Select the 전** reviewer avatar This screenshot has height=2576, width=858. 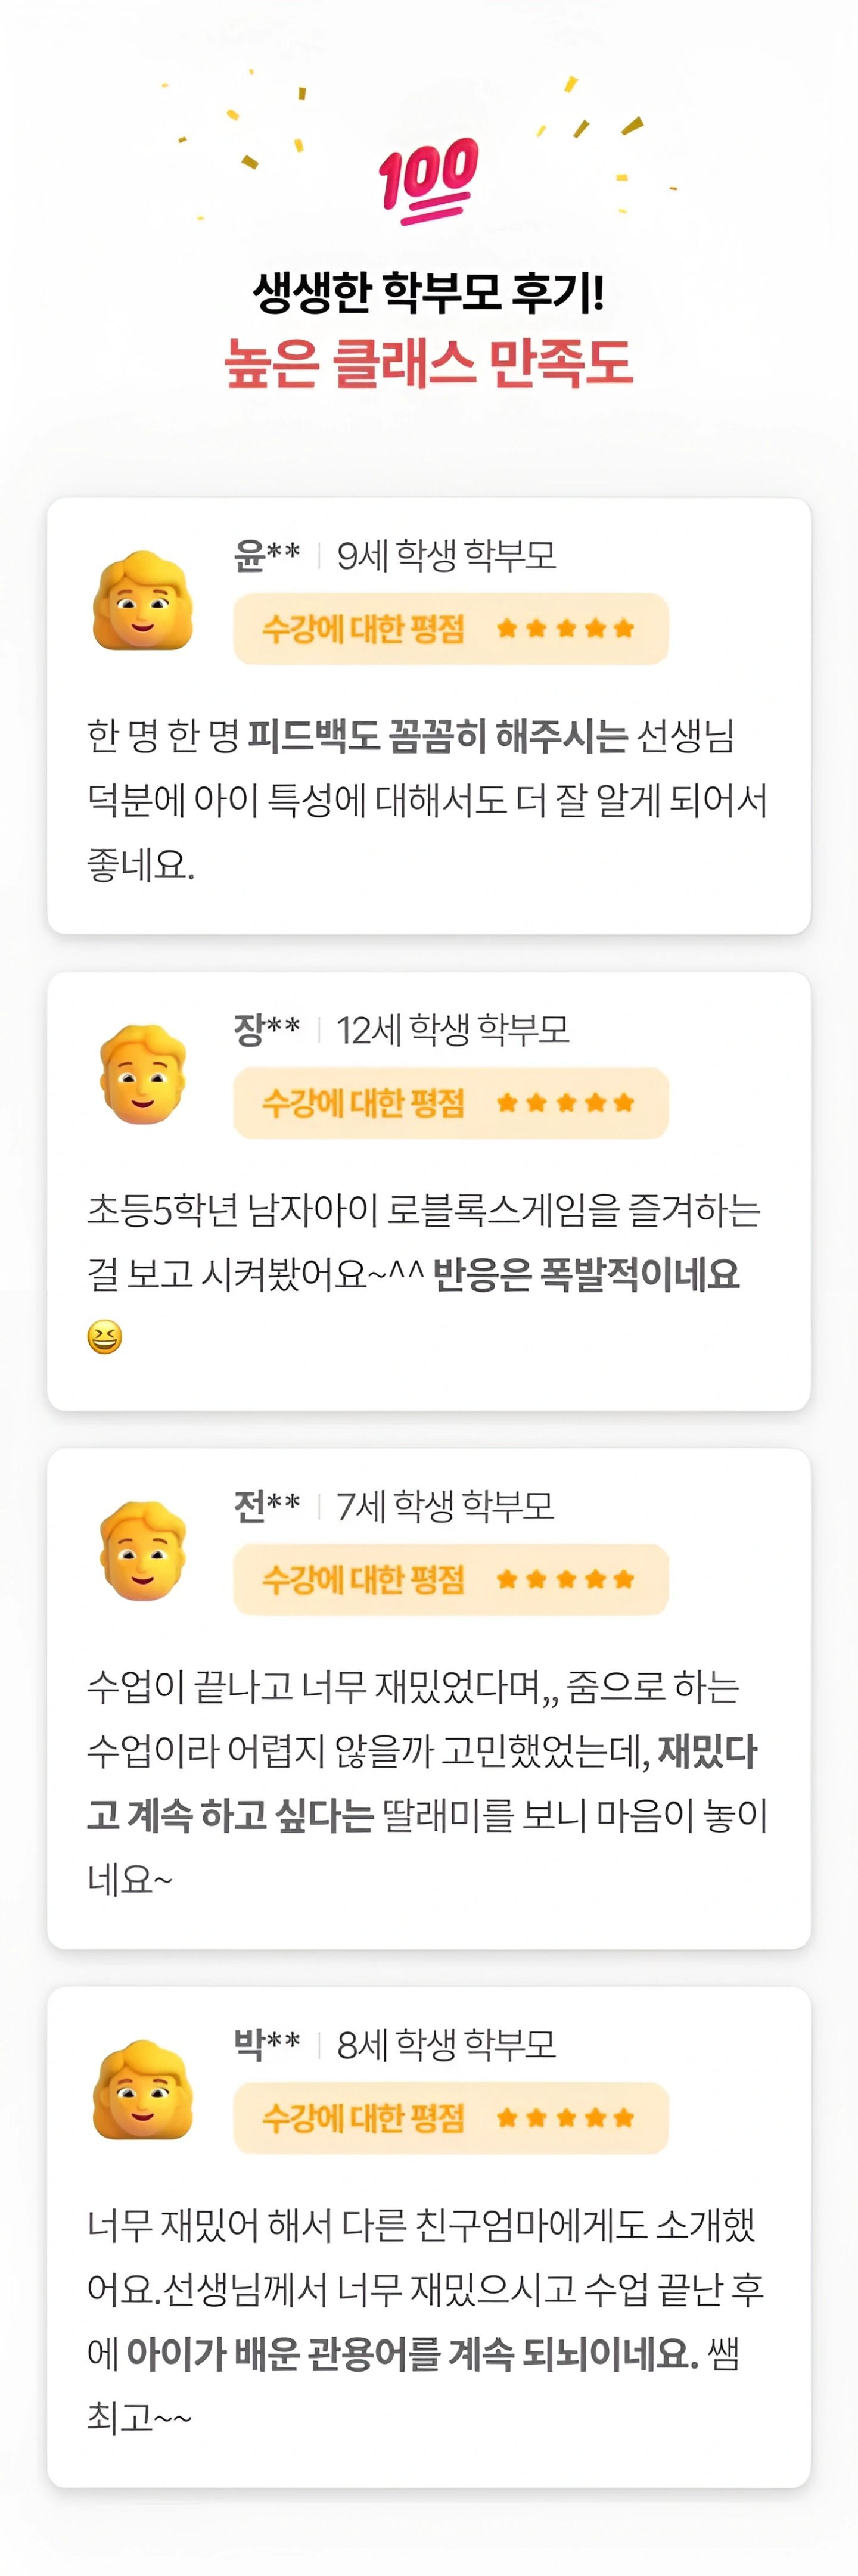point(143,1551)
